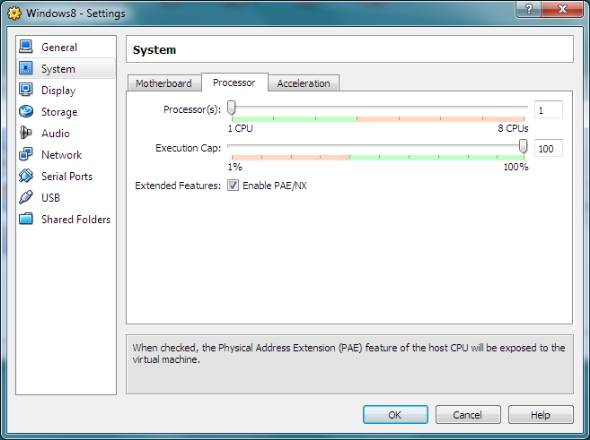Switch to the Motherboard tab
The width and height of the screenshot is (590, 440).
164,83
